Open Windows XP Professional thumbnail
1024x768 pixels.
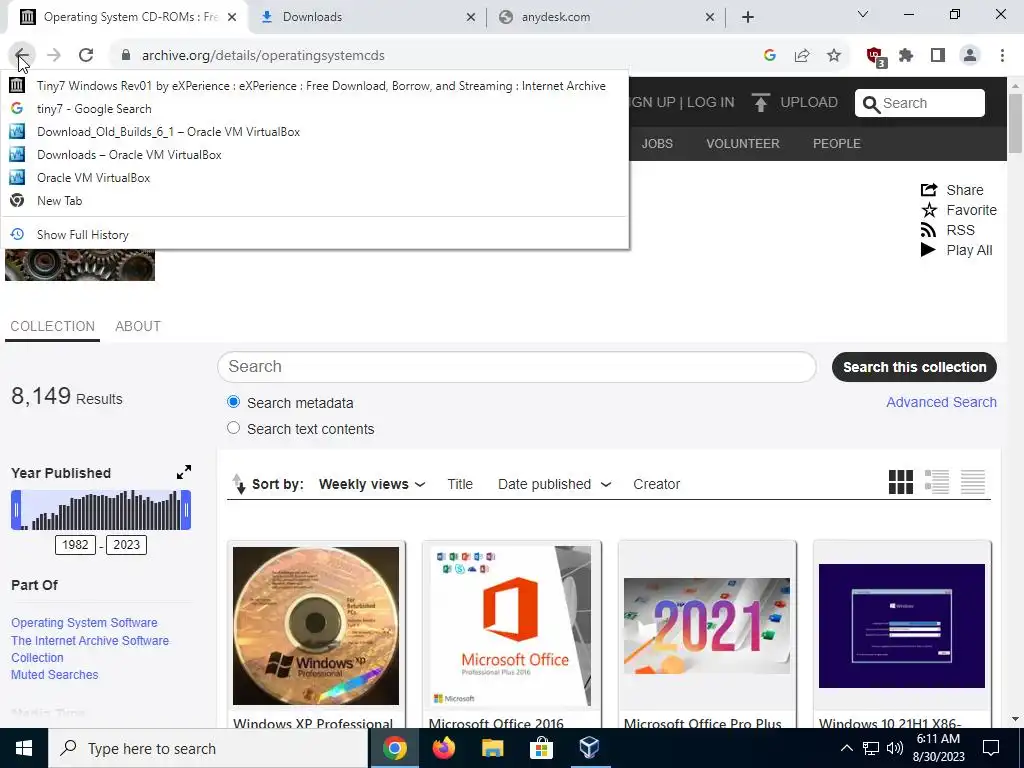pos(316,626)
